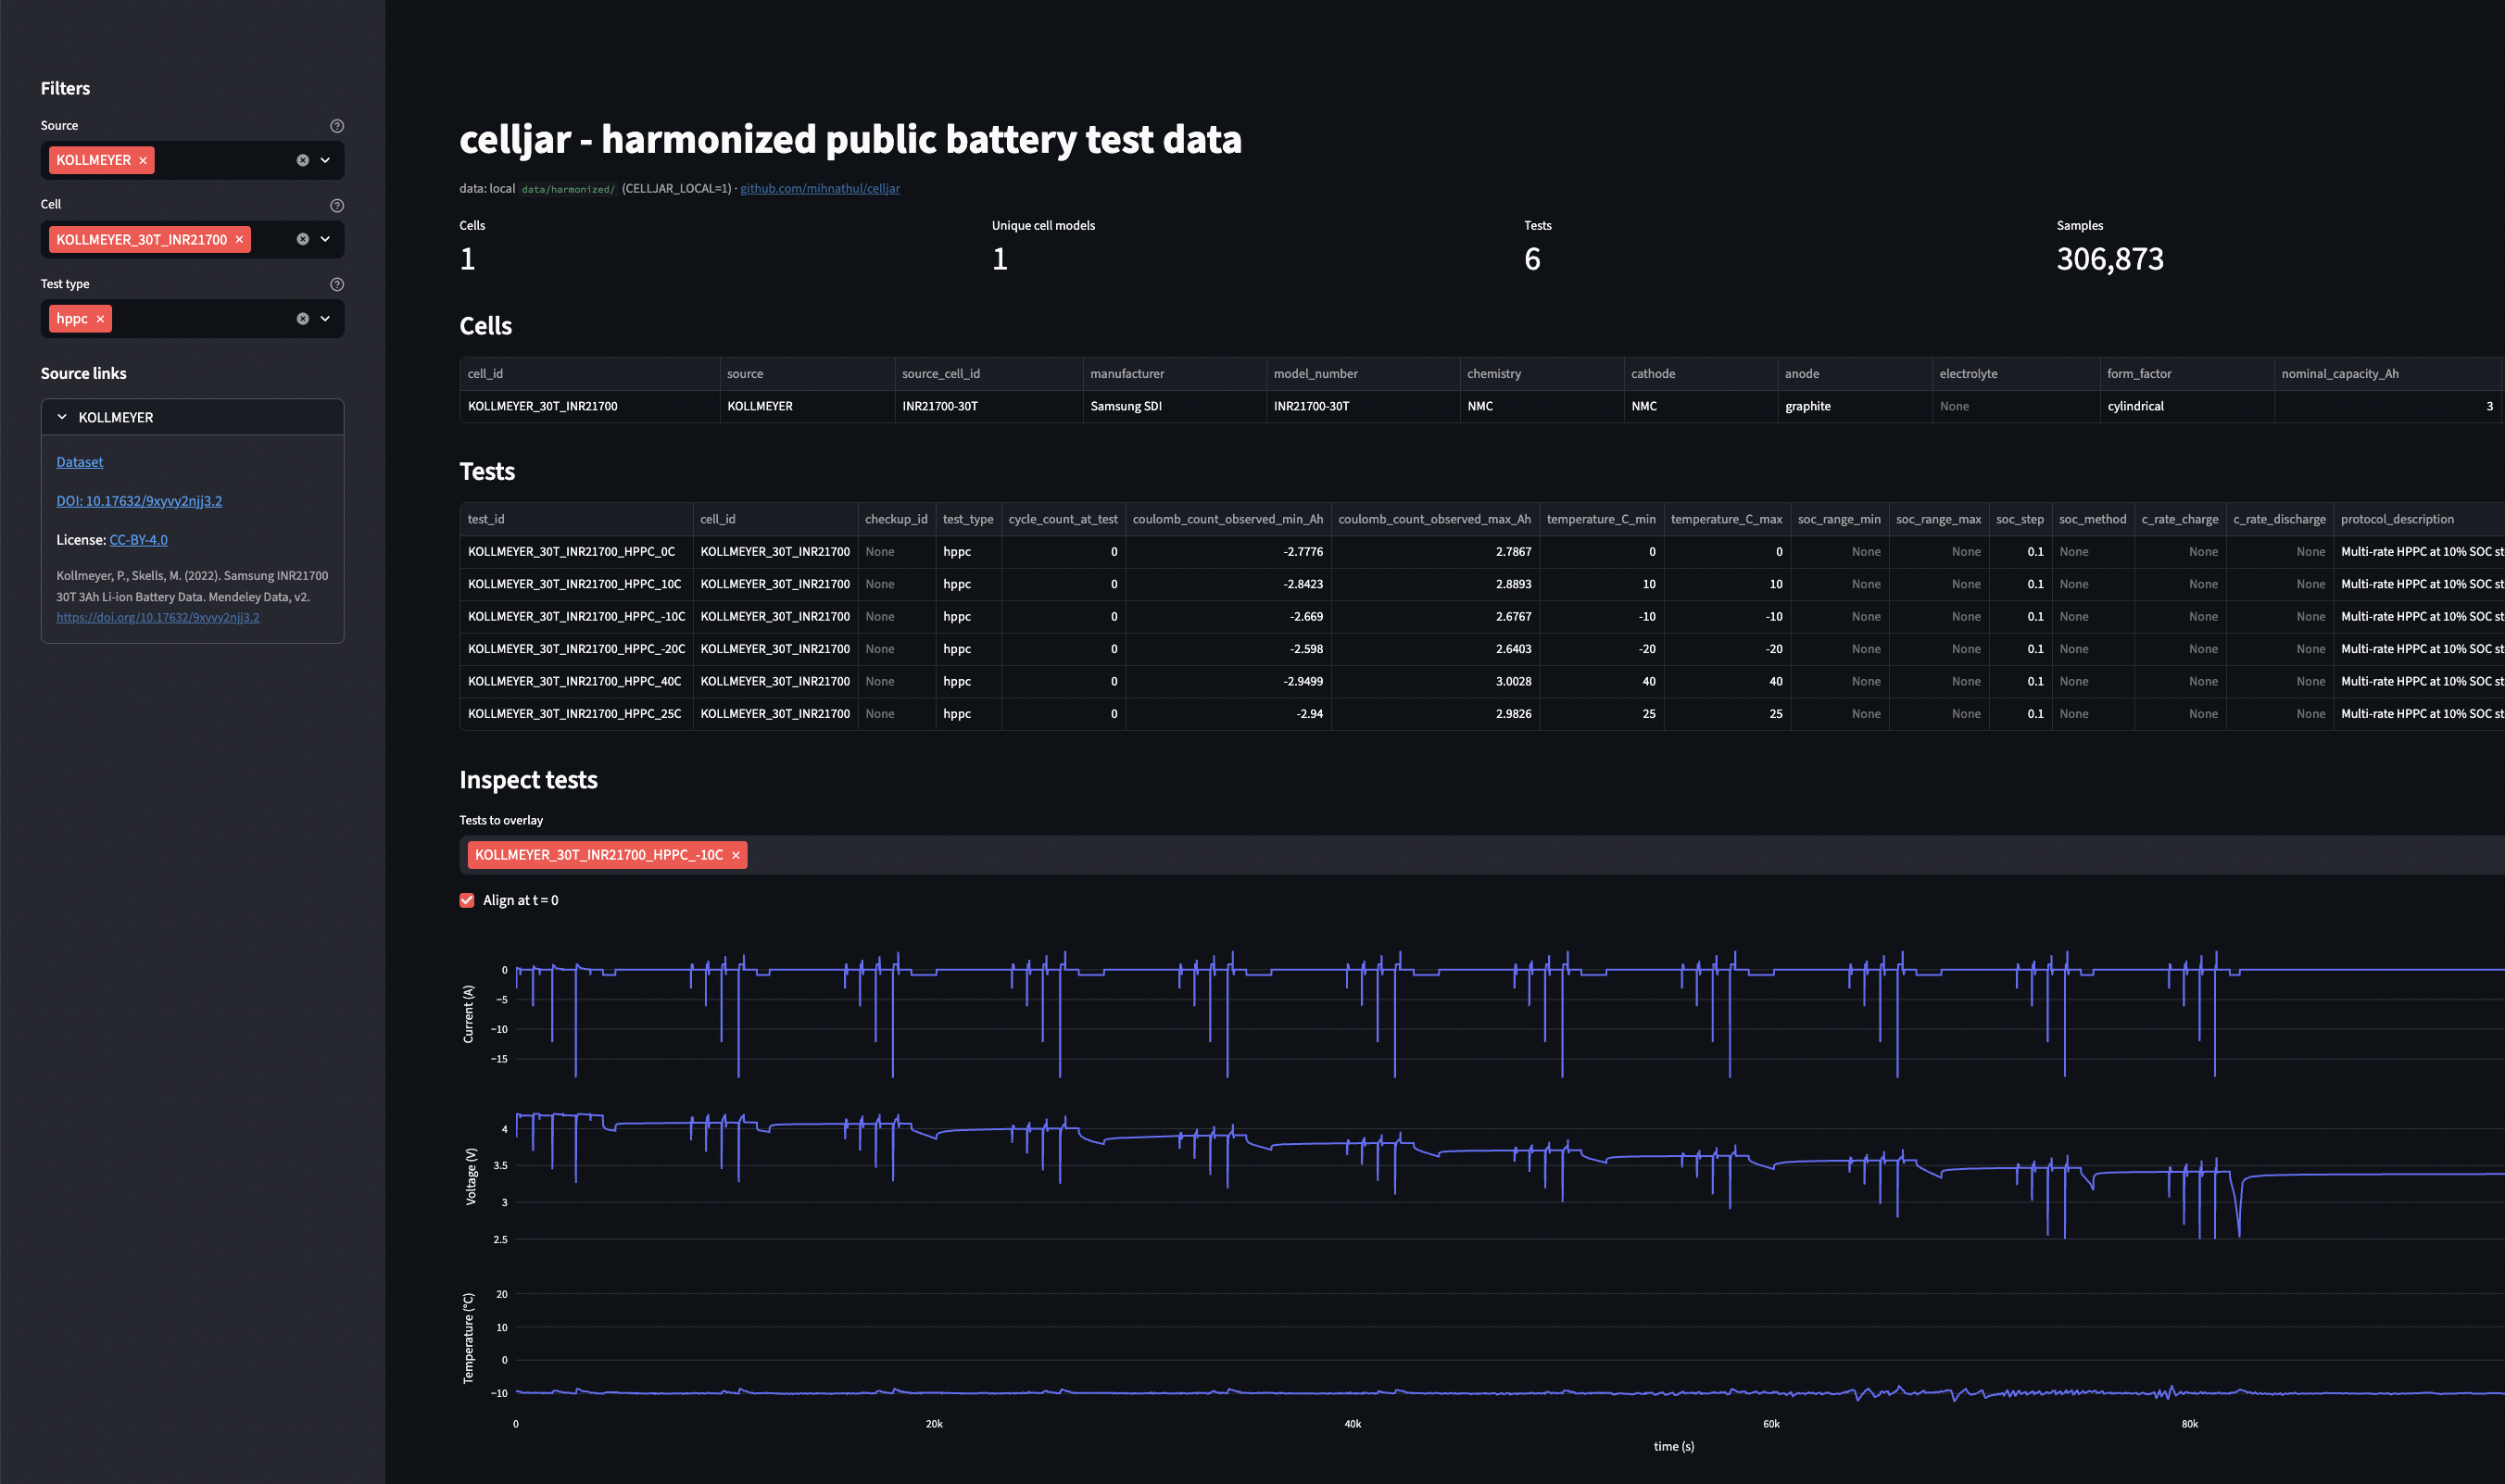The image size is (2505, 1484).
Task: Sort Tests table by c_rate_discharge column
Action: coord(2279,519)
